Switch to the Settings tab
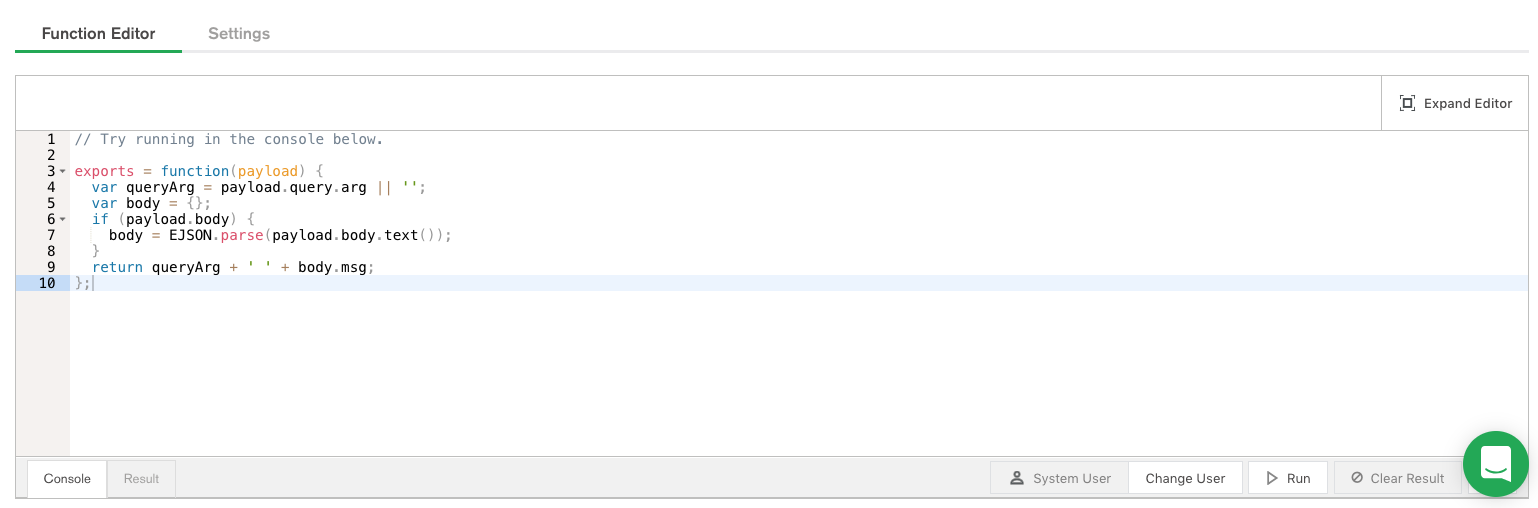The image size is (1538, 508). 239,33
